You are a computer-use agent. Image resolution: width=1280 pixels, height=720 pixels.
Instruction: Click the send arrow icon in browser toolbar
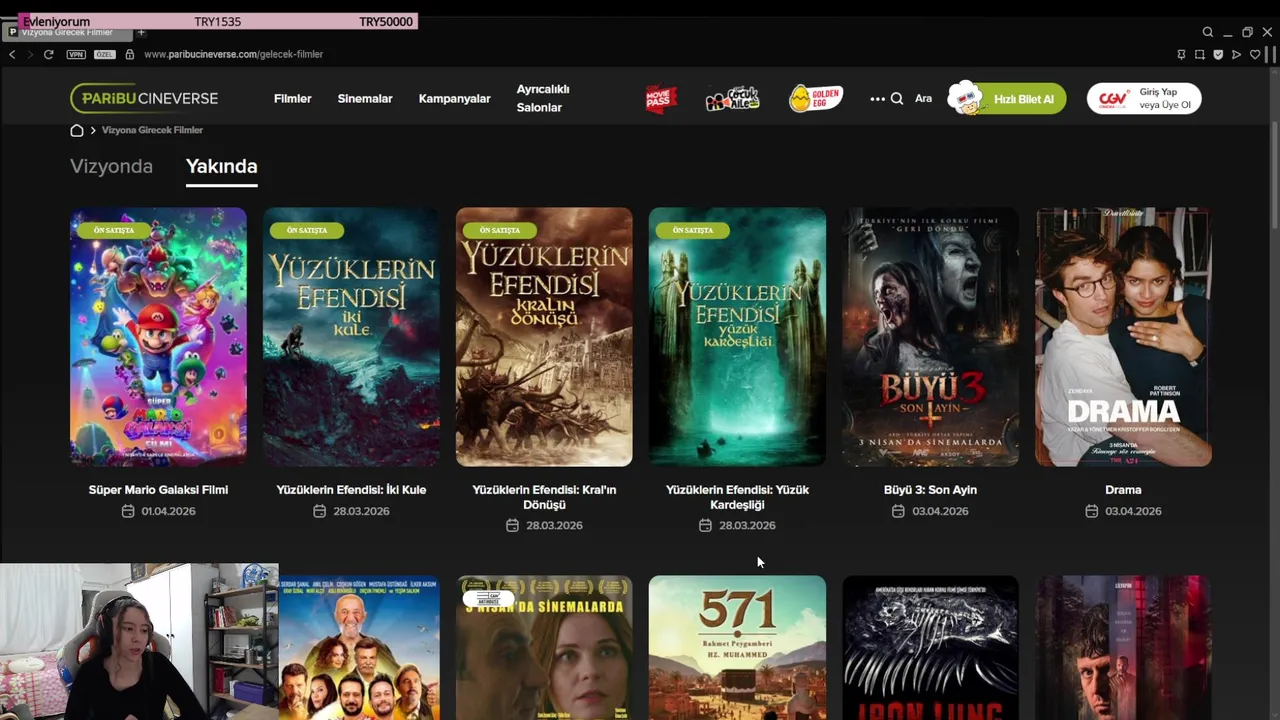coord(1236,54)
